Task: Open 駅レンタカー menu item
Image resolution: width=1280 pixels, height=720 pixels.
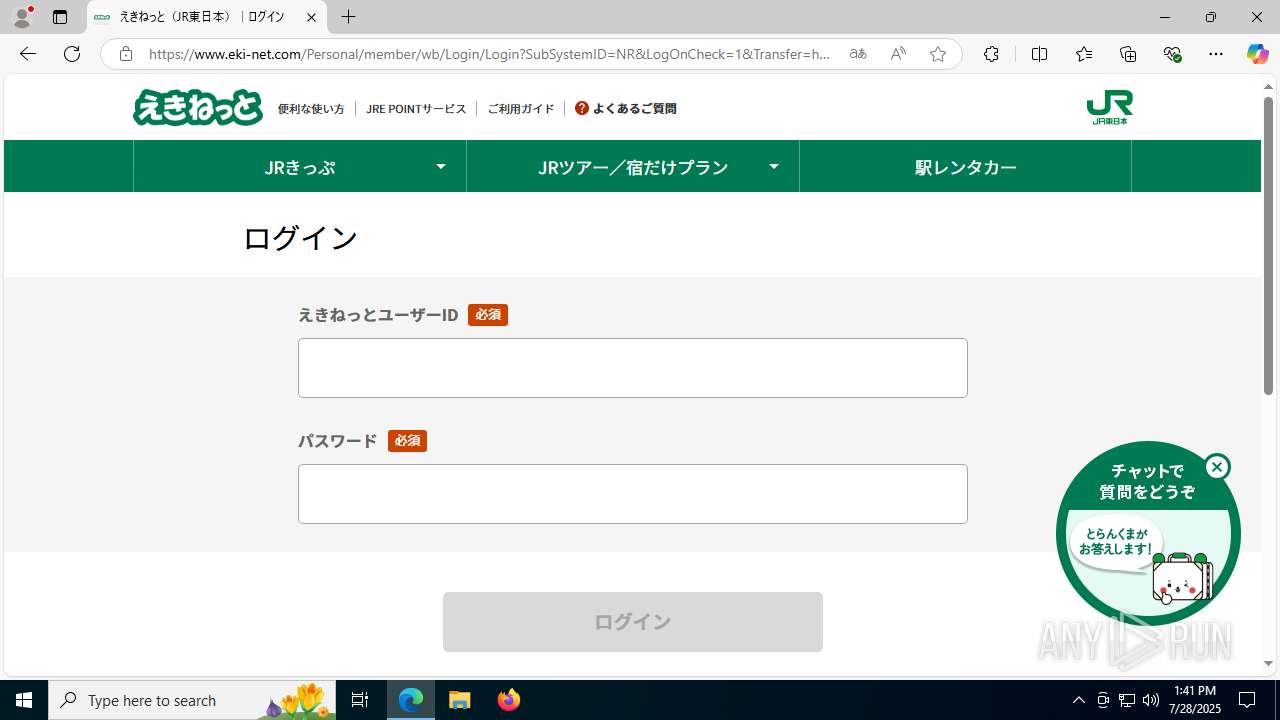Action: [x=965, y=166]
